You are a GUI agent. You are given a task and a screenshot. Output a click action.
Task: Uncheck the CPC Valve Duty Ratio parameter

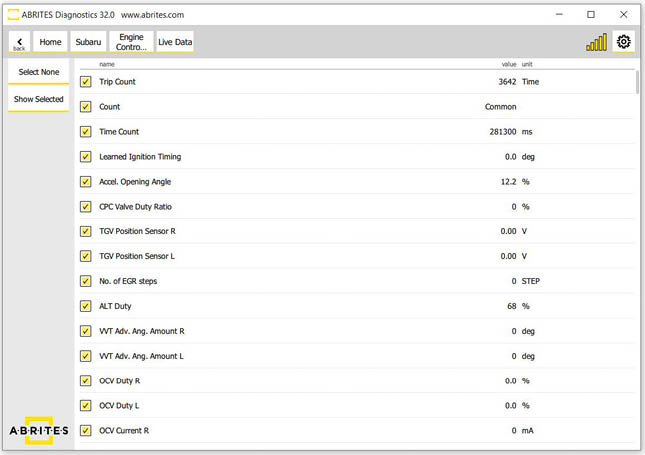[x=86, y=207]
